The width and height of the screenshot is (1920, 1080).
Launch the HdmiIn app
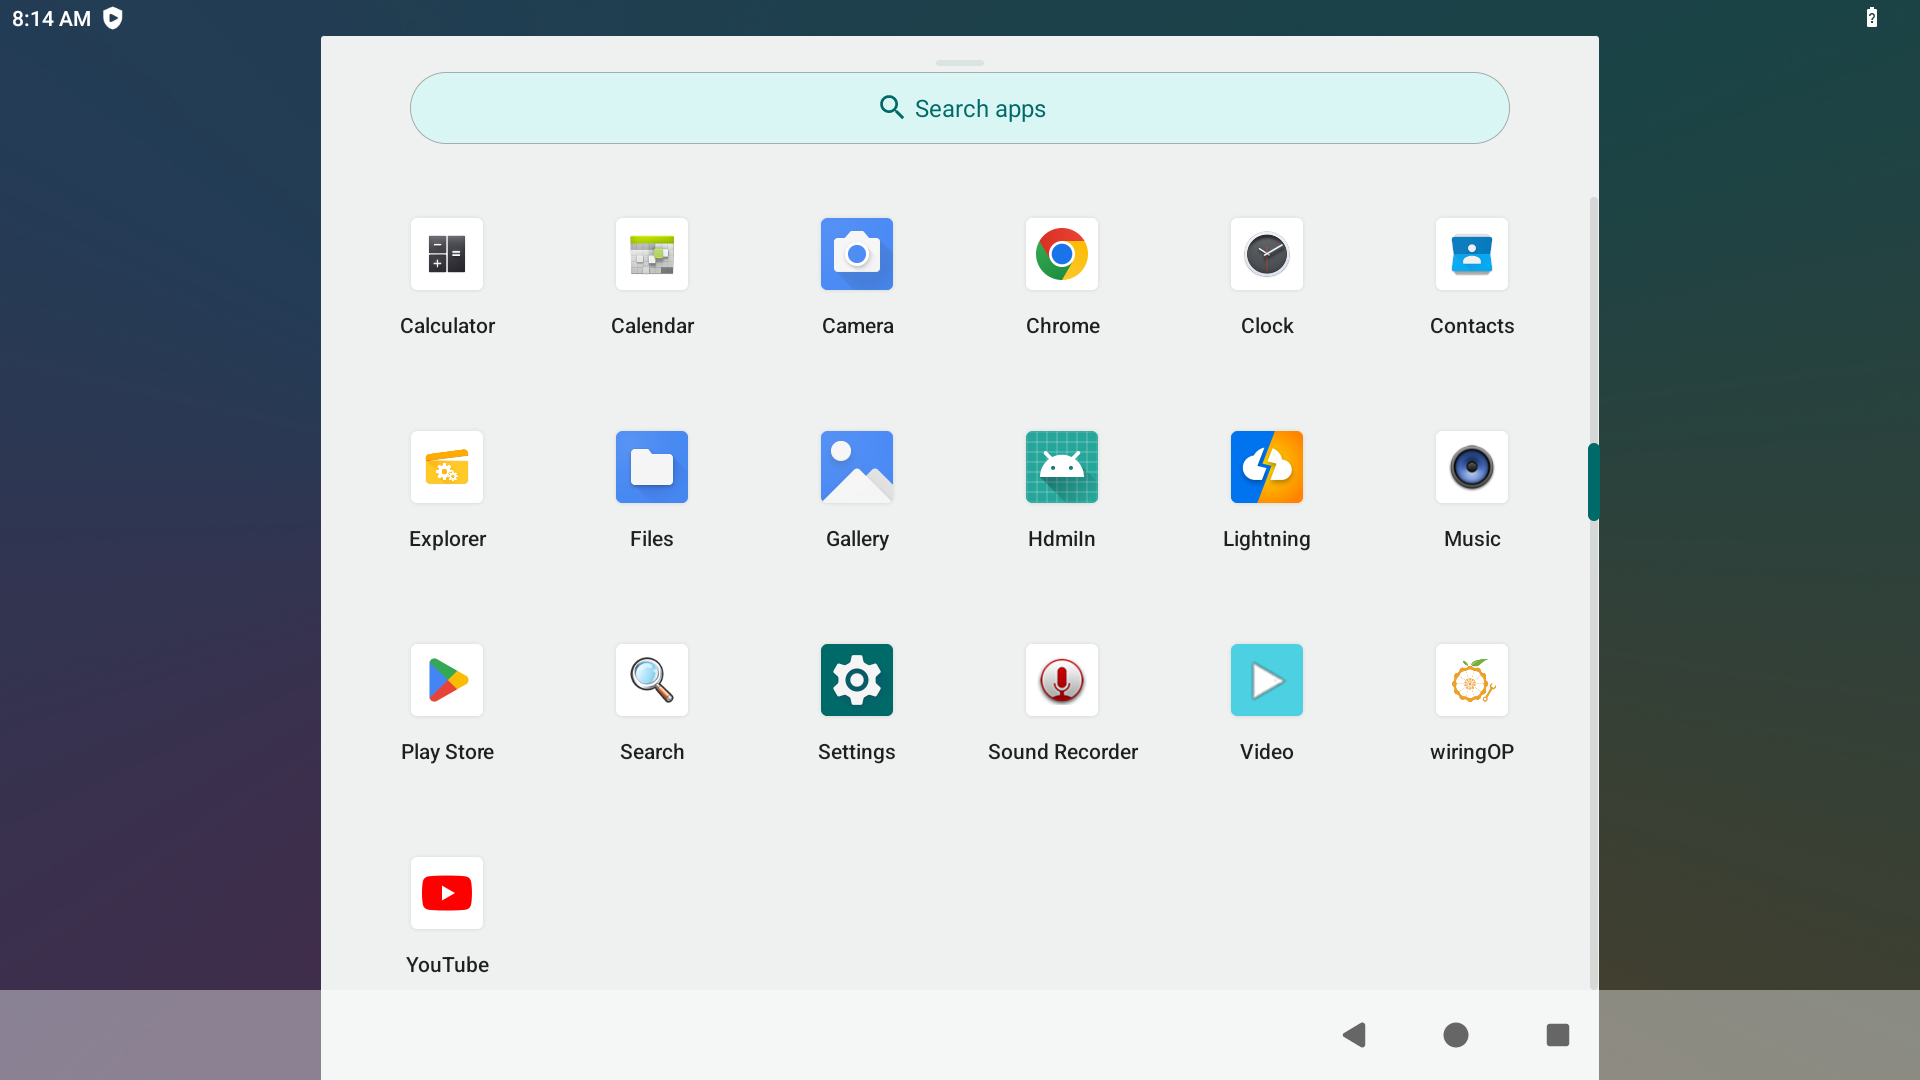(x=1062, y=467)
